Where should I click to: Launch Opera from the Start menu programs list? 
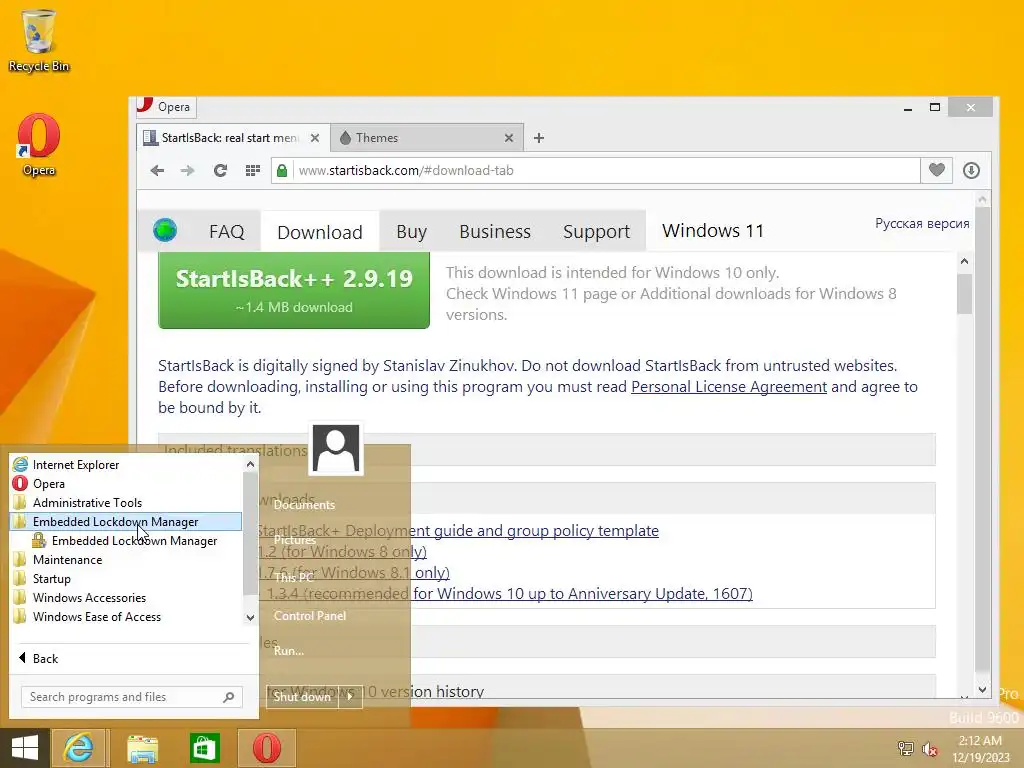coord(126,483)
